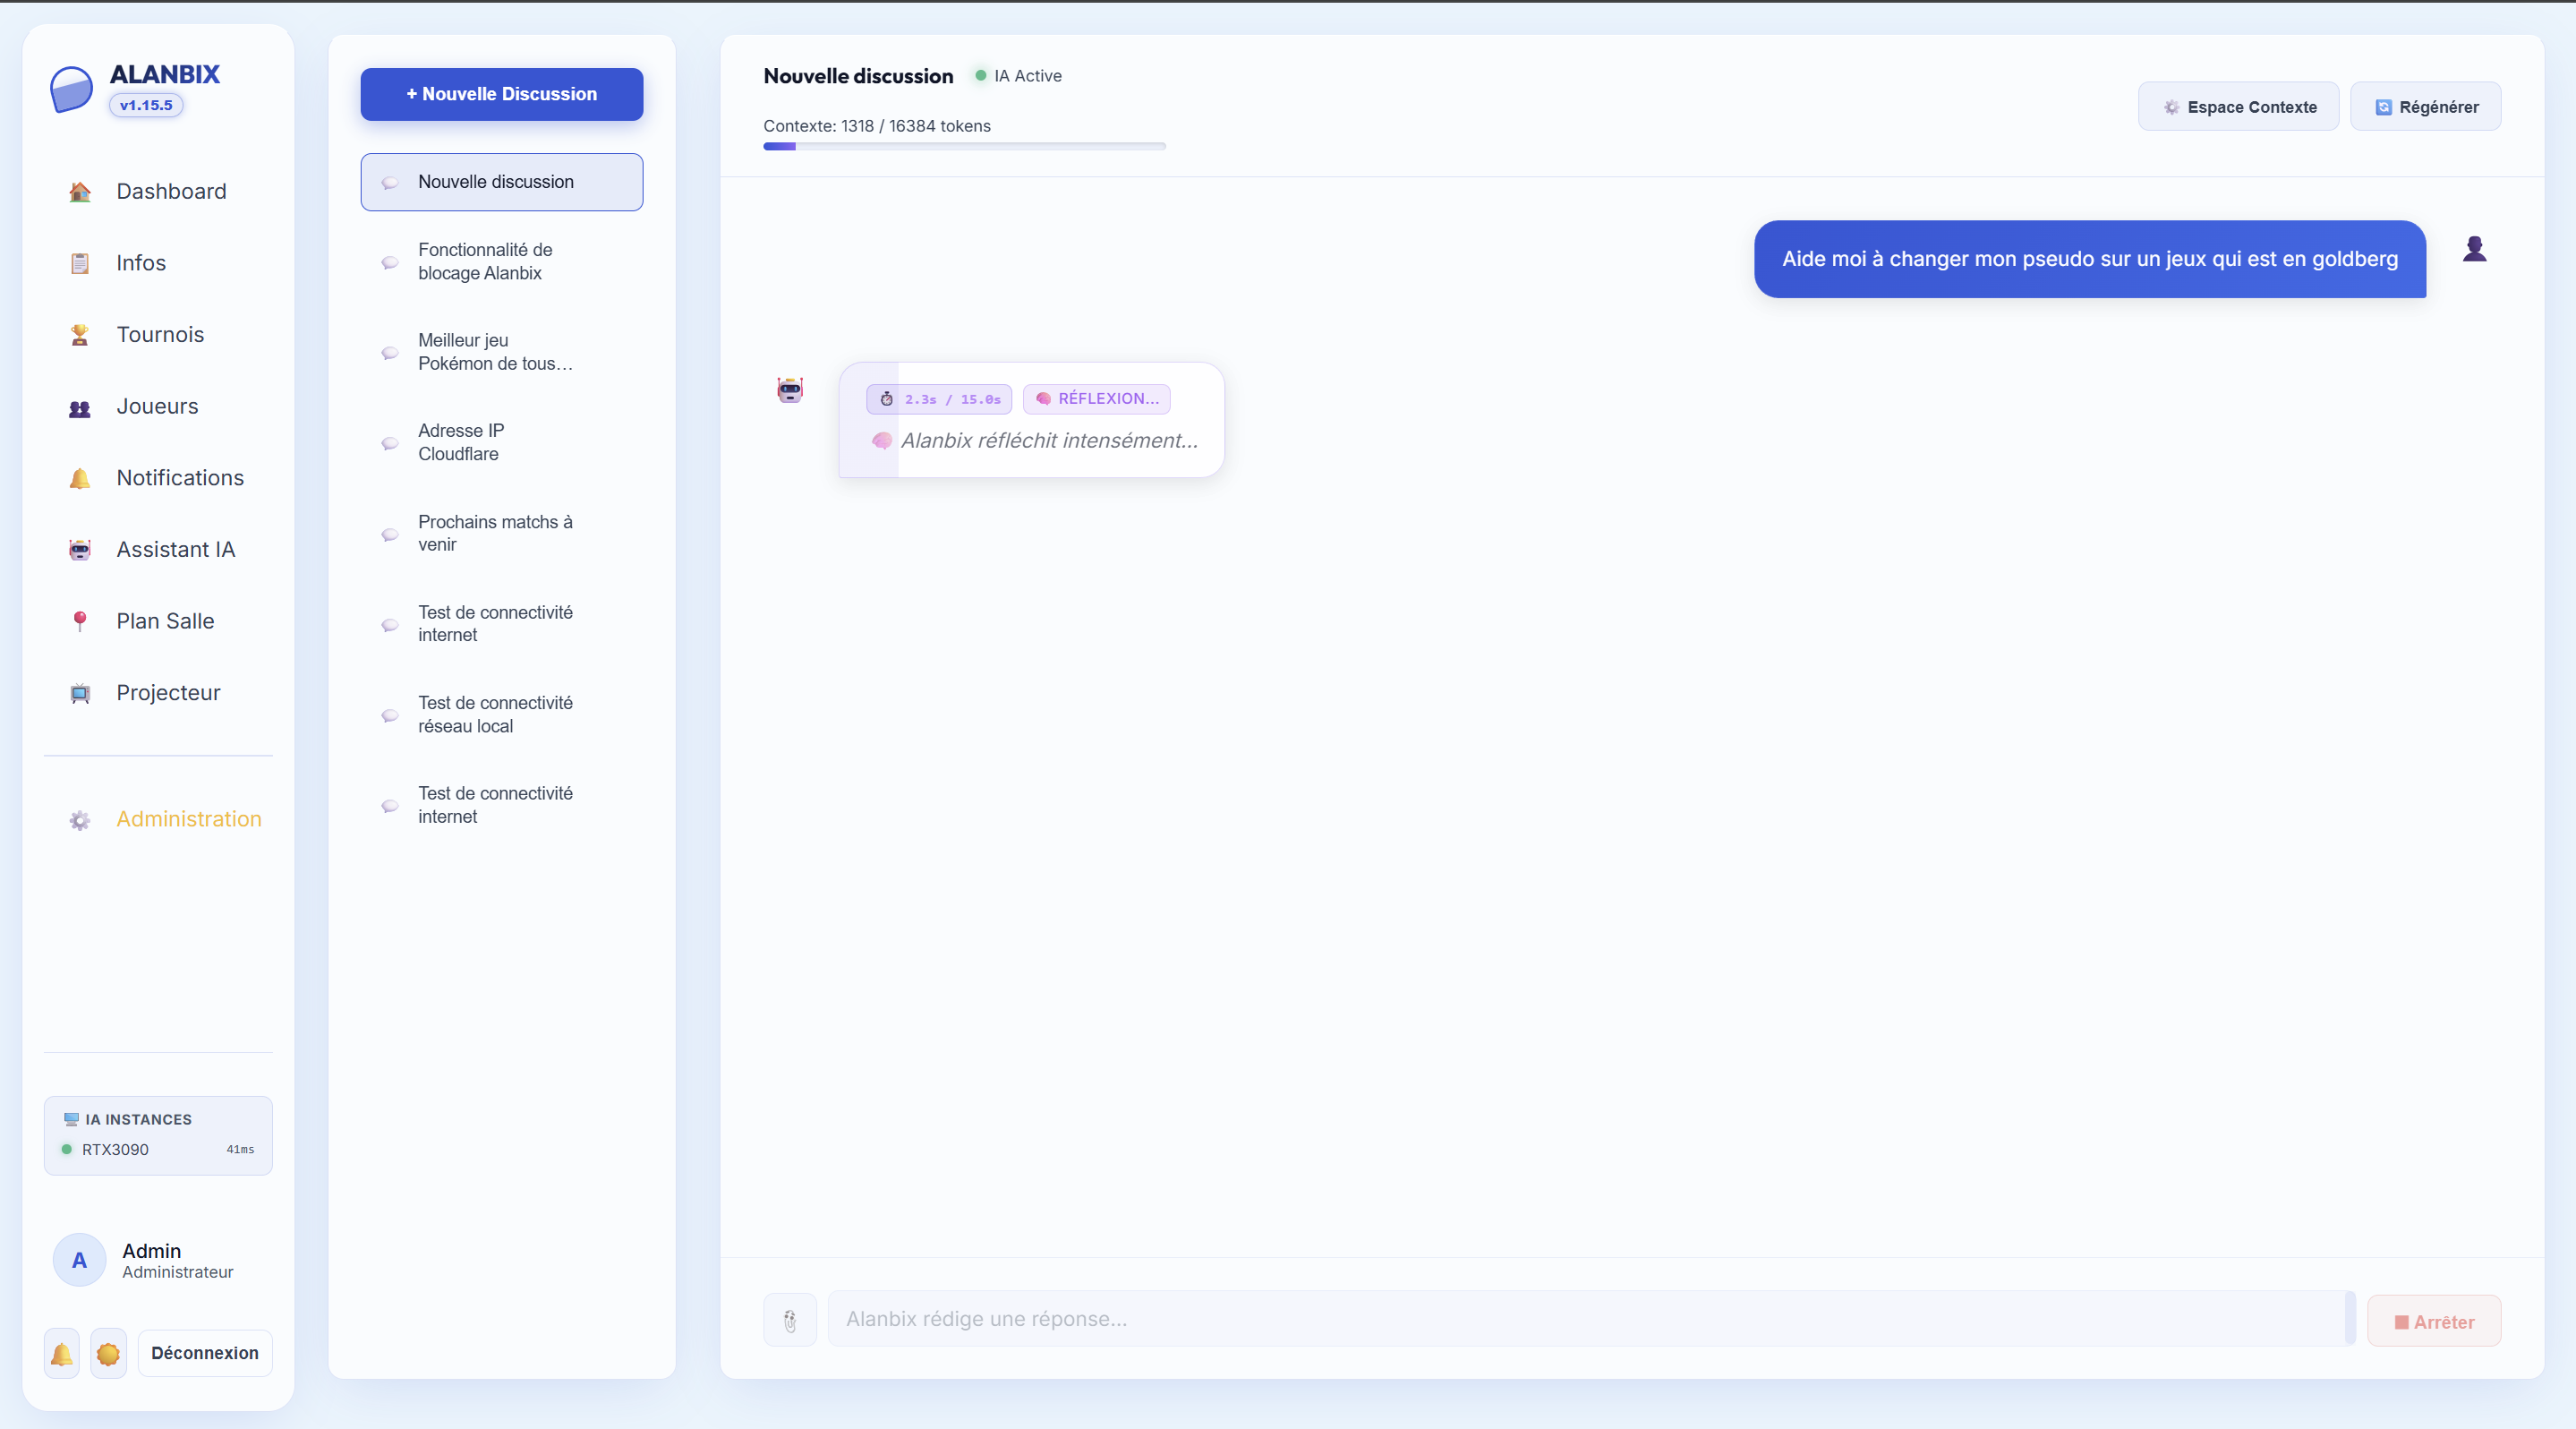Open the Notifications menu item
2576x1429 pixels.
[158, 478]
